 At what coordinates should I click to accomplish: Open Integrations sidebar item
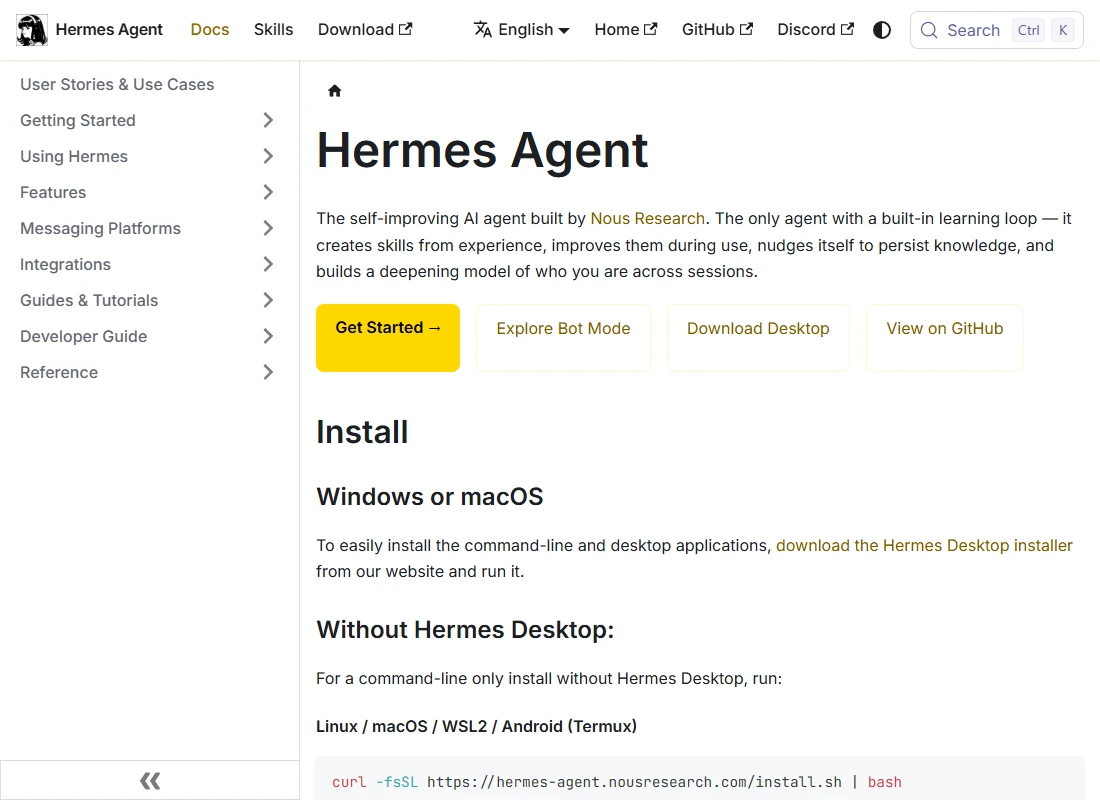click(65, 264)
